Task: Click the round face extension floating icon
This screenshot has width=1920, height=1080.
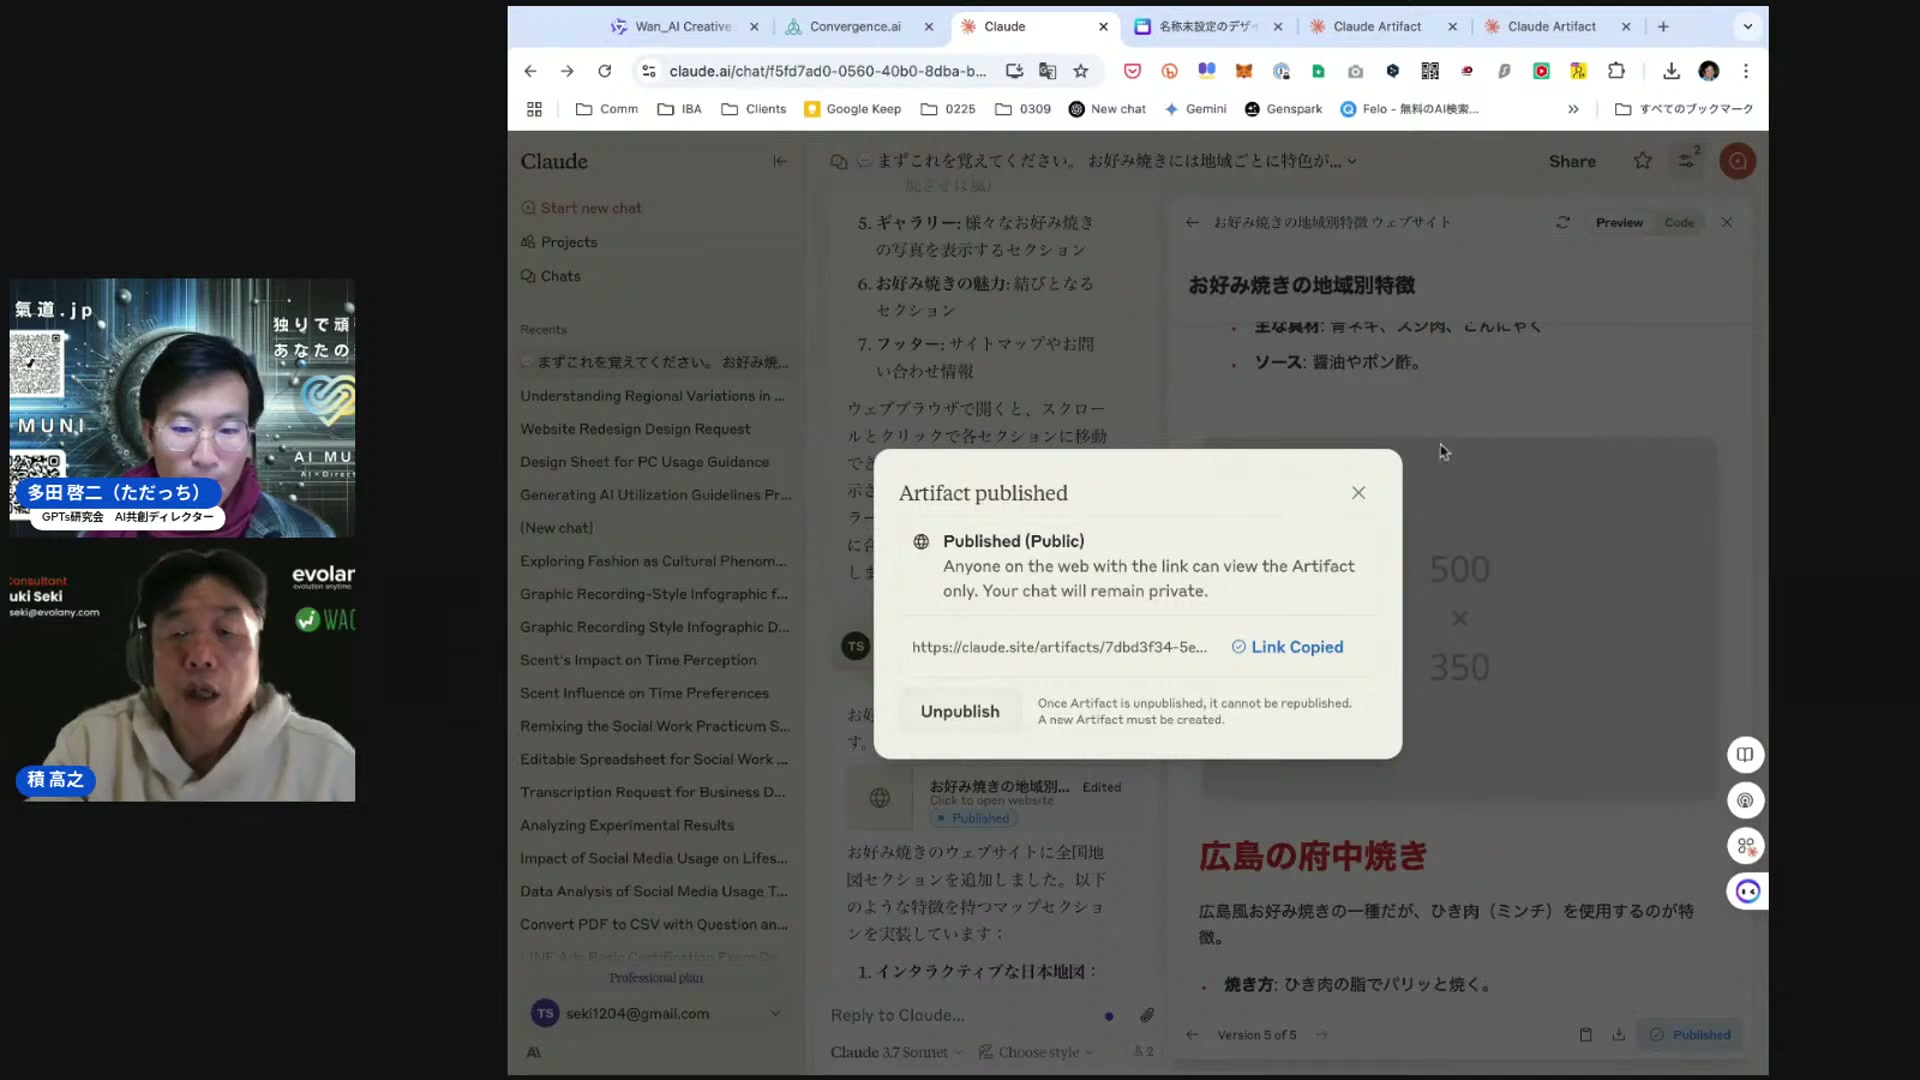Action: pos(1747,891)
